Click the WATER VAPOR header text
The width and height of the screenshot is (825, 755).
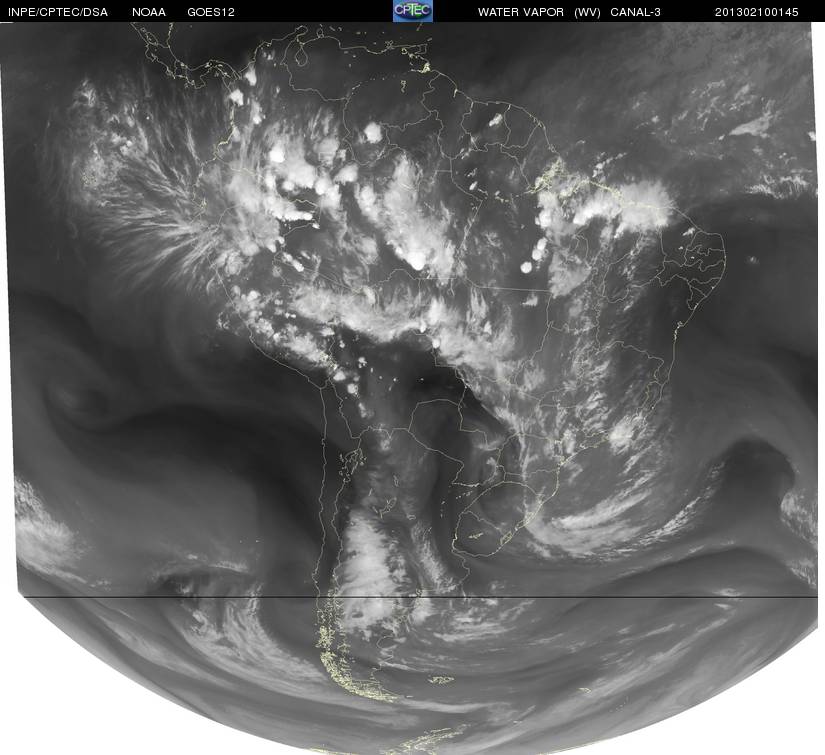[x=521, y=12]
